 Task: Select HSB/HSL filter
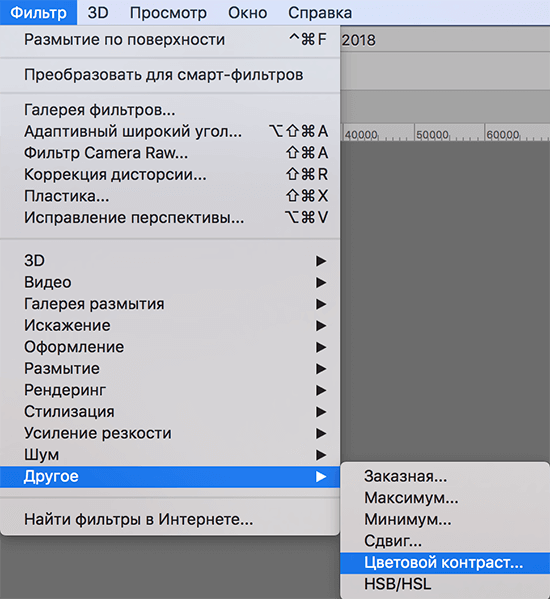click(445, 584)
